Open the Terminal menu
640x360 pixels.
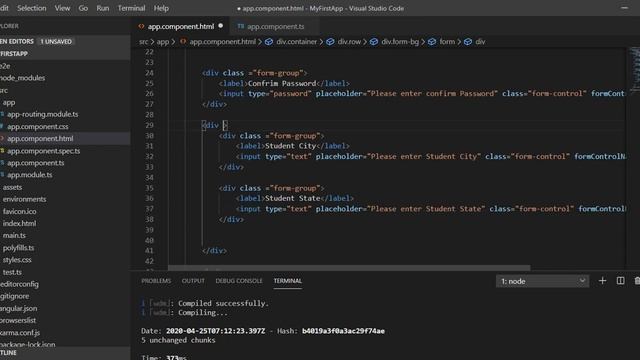[131, 8]
